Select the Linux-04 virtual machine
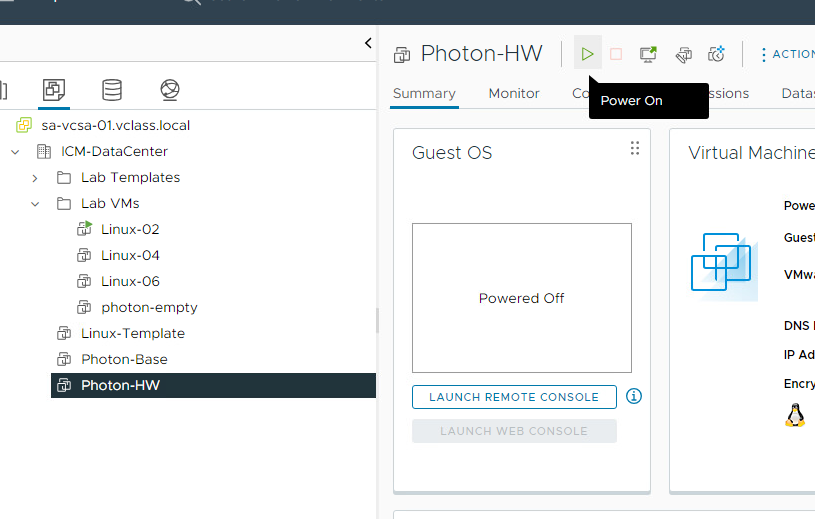Screen dimensions: 815x519 click(x=130, y=255)
